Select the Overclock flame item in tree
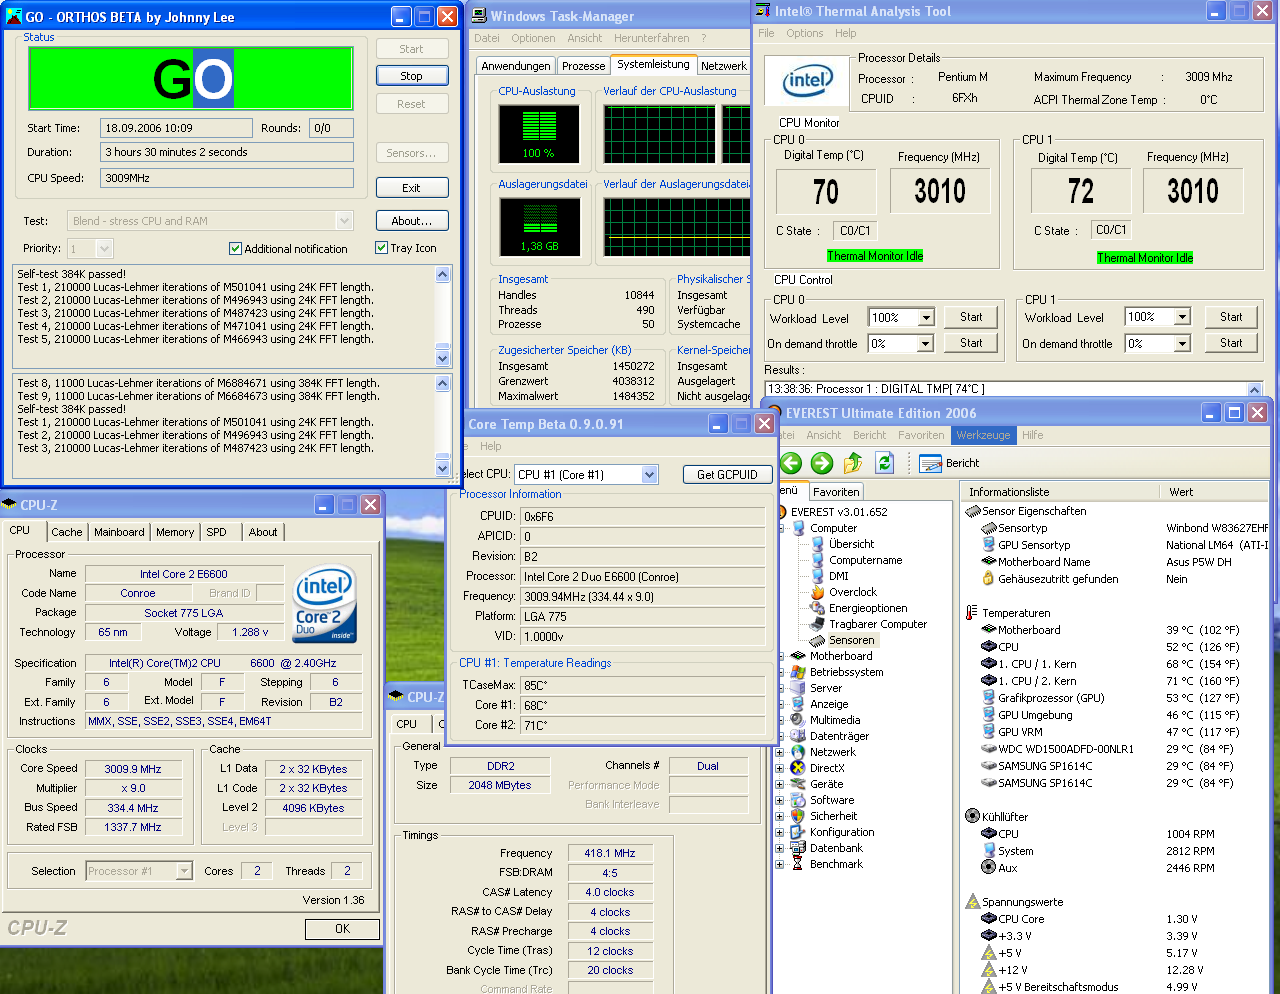The height and width of the screenshot is (994, 1280). click(x=817, y=592)
